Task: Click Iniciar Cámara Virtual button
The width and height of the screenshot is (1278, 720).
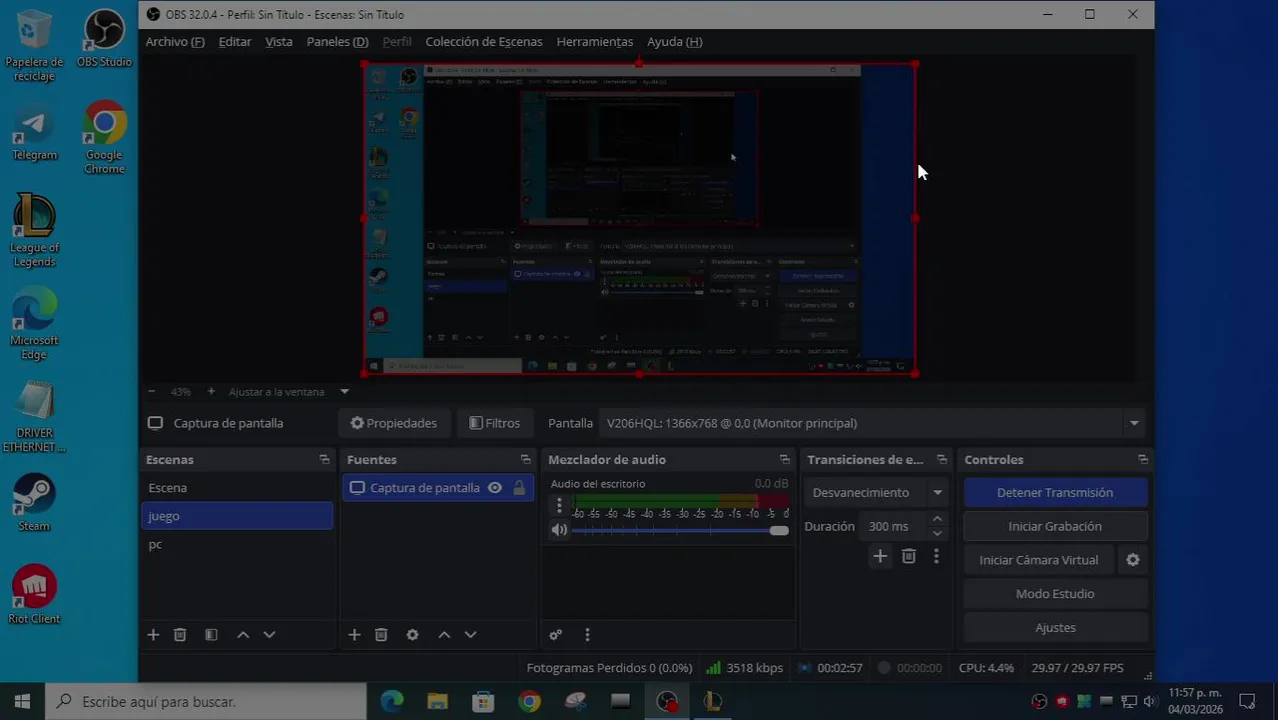Action: click(x=1039, y=560)
